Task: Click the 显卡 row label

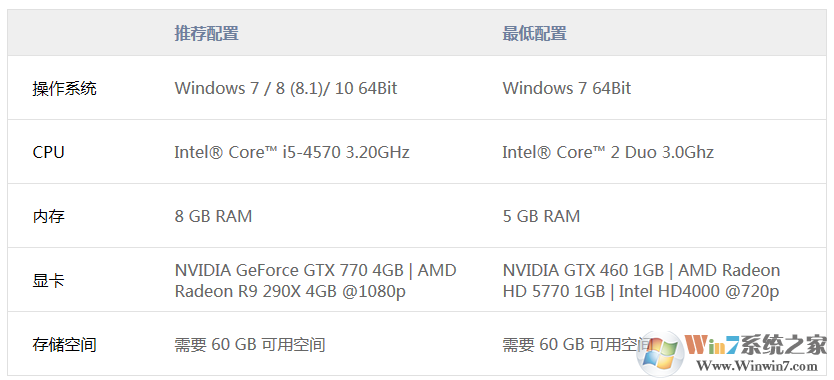Action: 48,280
